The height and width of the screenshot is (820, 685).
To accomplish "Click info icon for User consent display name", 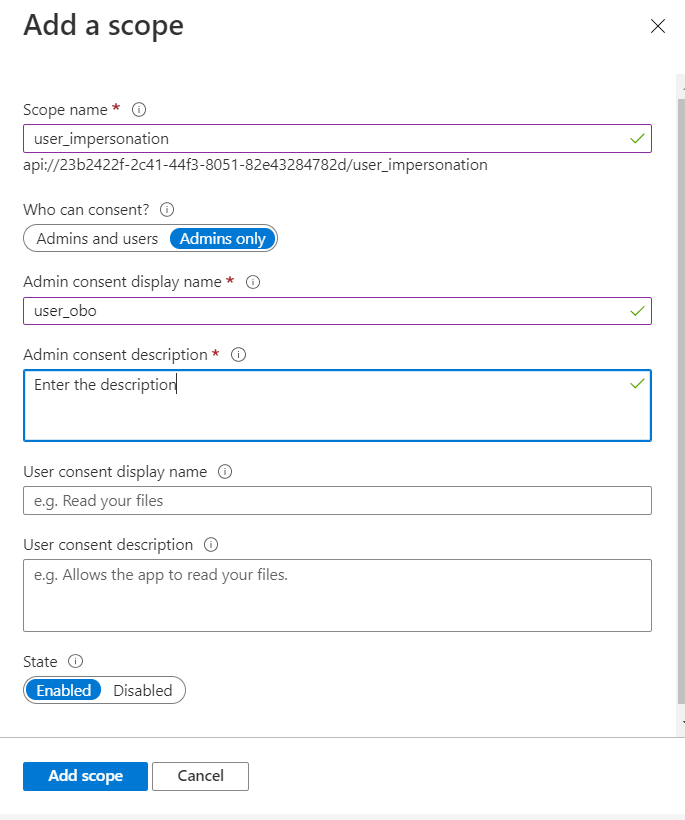I will click(x=225, y=472).
